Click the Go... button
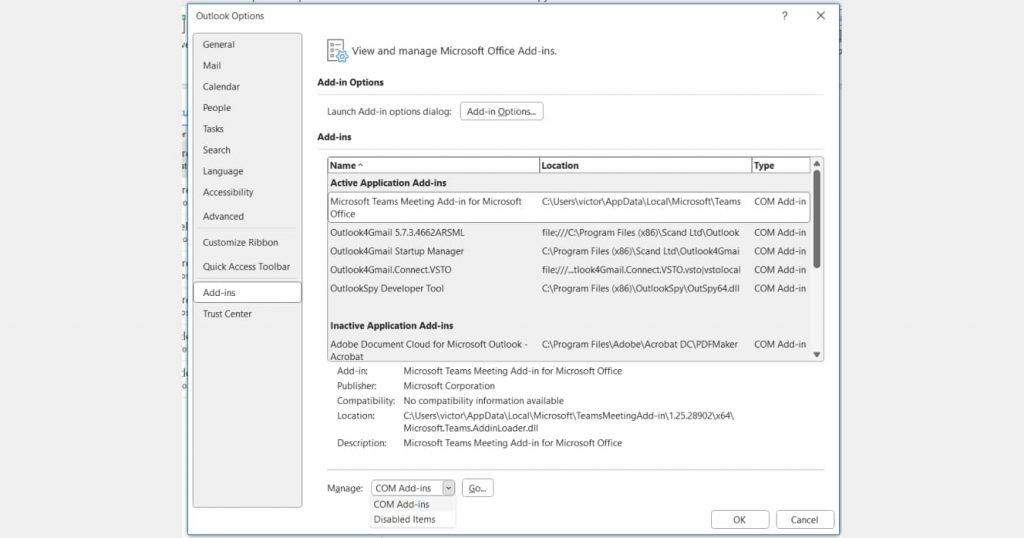The height and width of the screenshot is (538, 1024). (x=477, y=488)
